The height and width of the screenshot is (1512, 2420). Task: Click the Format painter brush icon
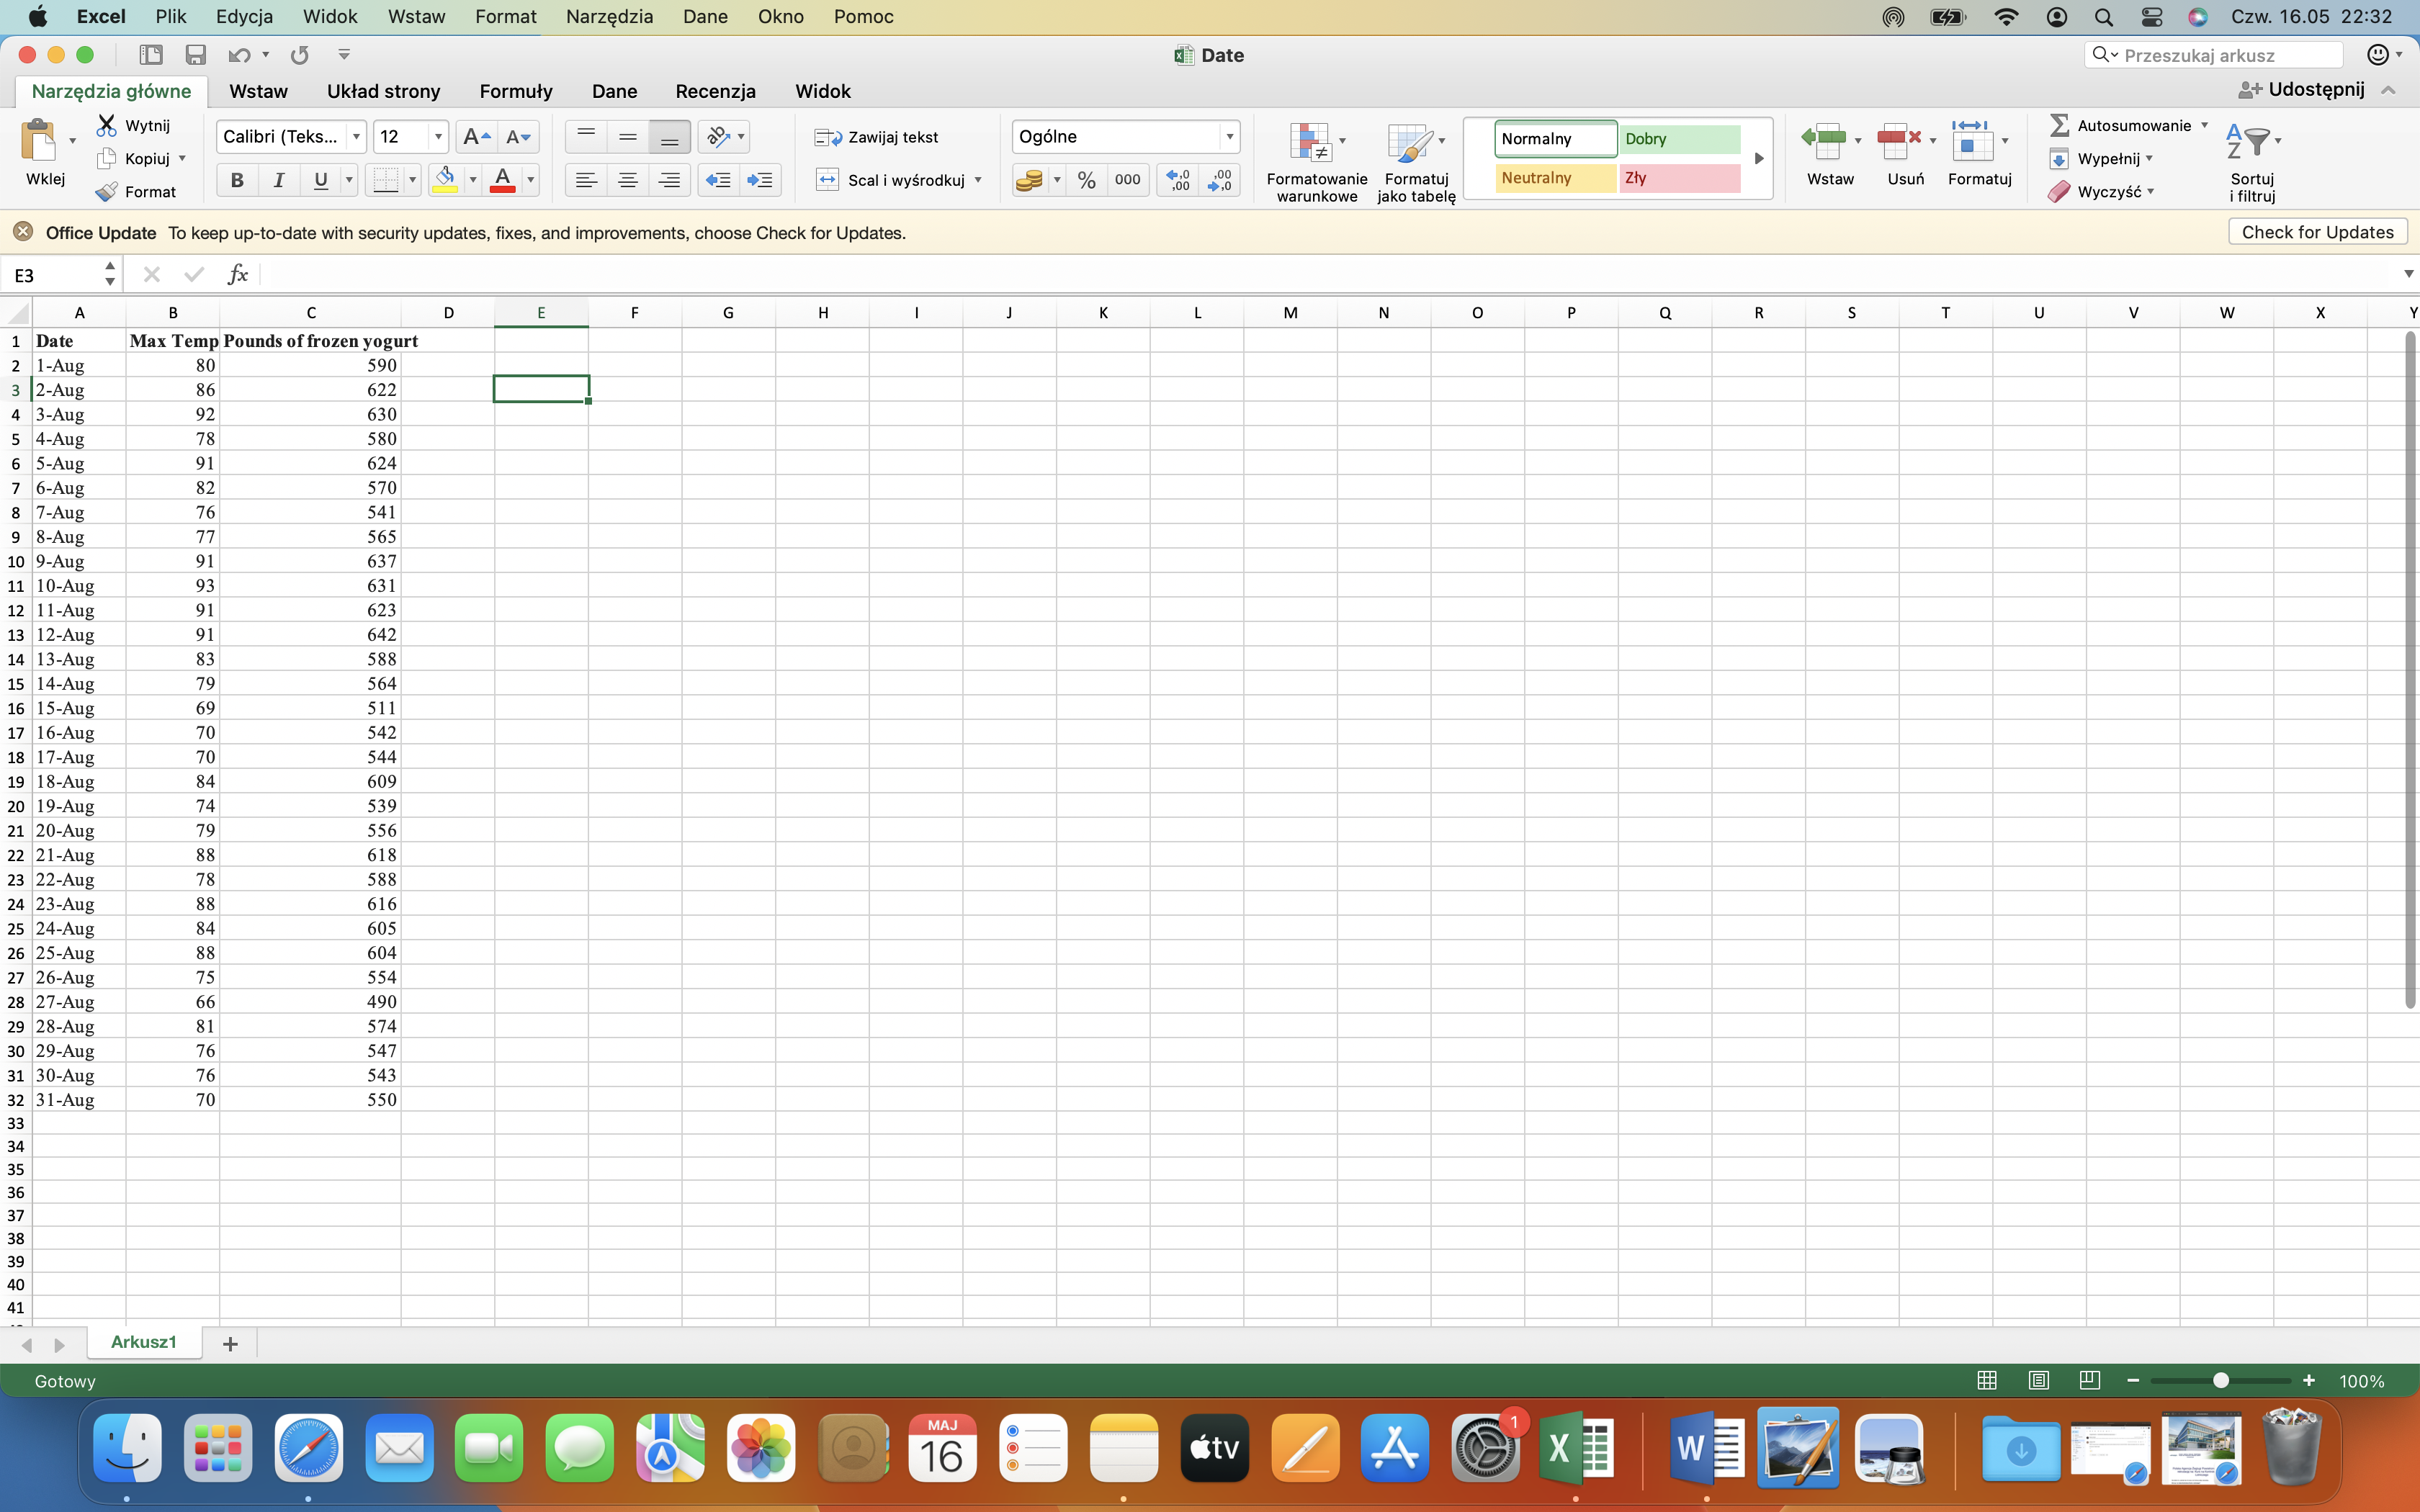107,192
